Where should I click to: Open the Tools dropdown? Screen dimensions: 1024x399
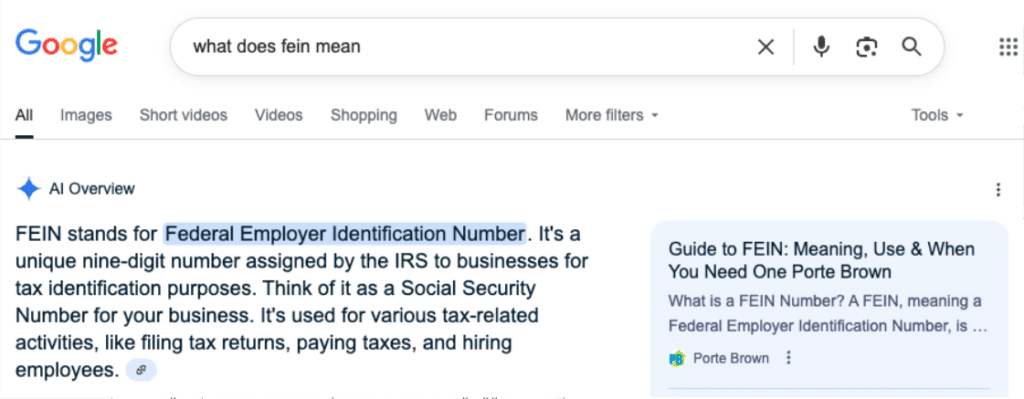(x=937, y=116)
